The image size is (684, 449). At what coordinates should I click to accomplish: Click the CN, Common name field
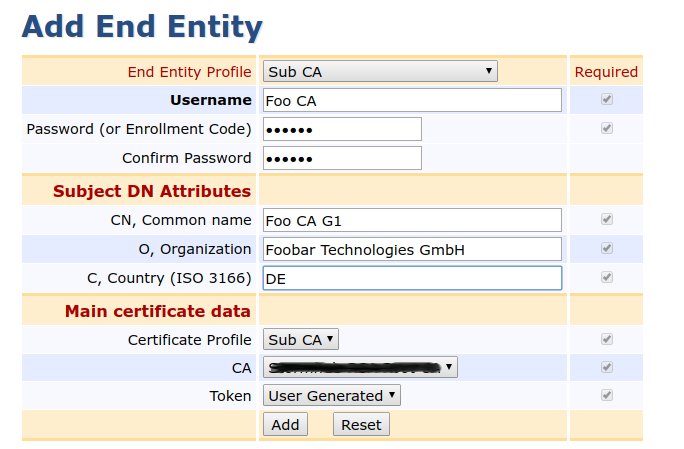[x=412, y=220]
